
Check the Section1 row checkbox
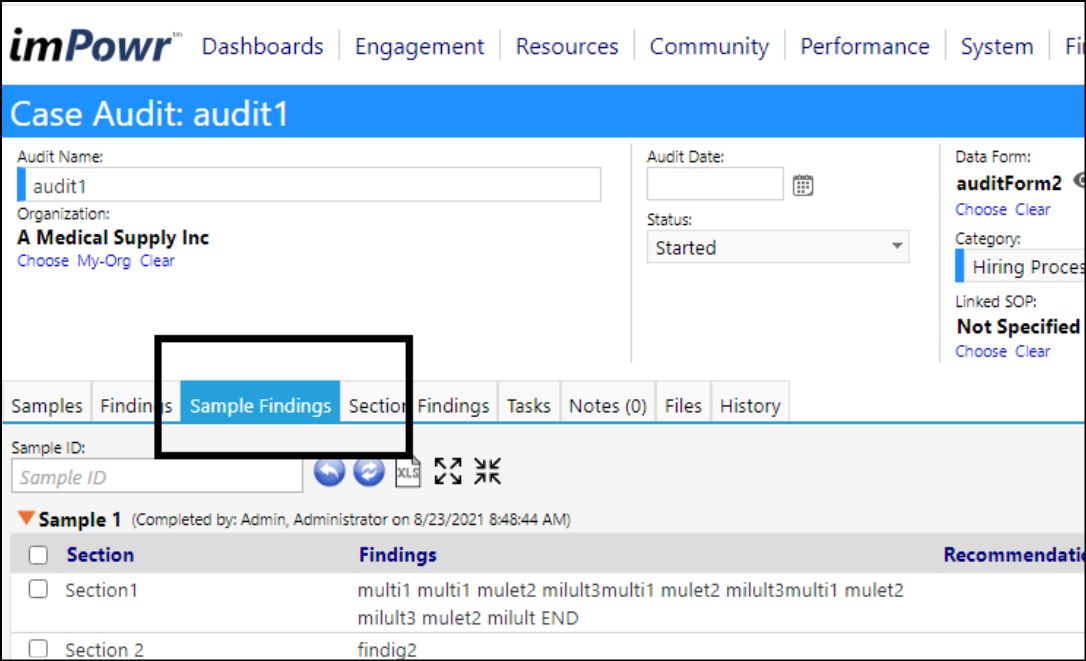(x=38, y=590)
